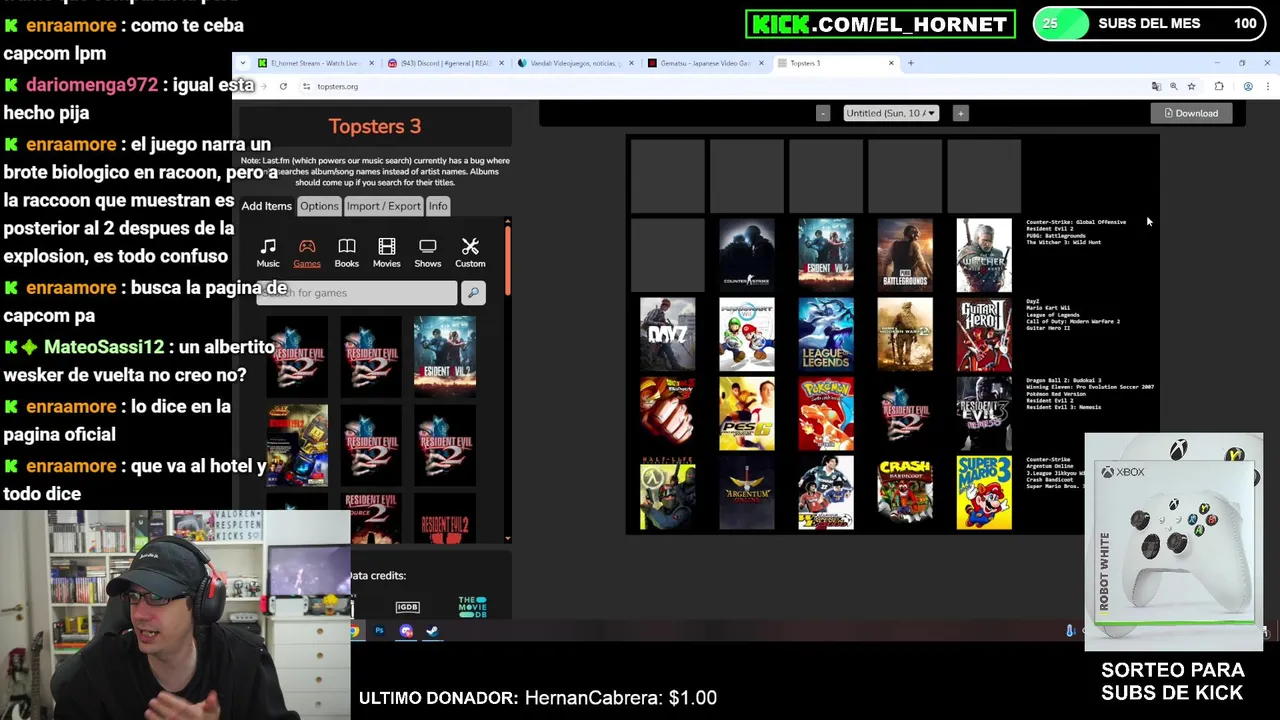
Task: Select the Modern Warfare 2 cover
Action: point(905,334)
